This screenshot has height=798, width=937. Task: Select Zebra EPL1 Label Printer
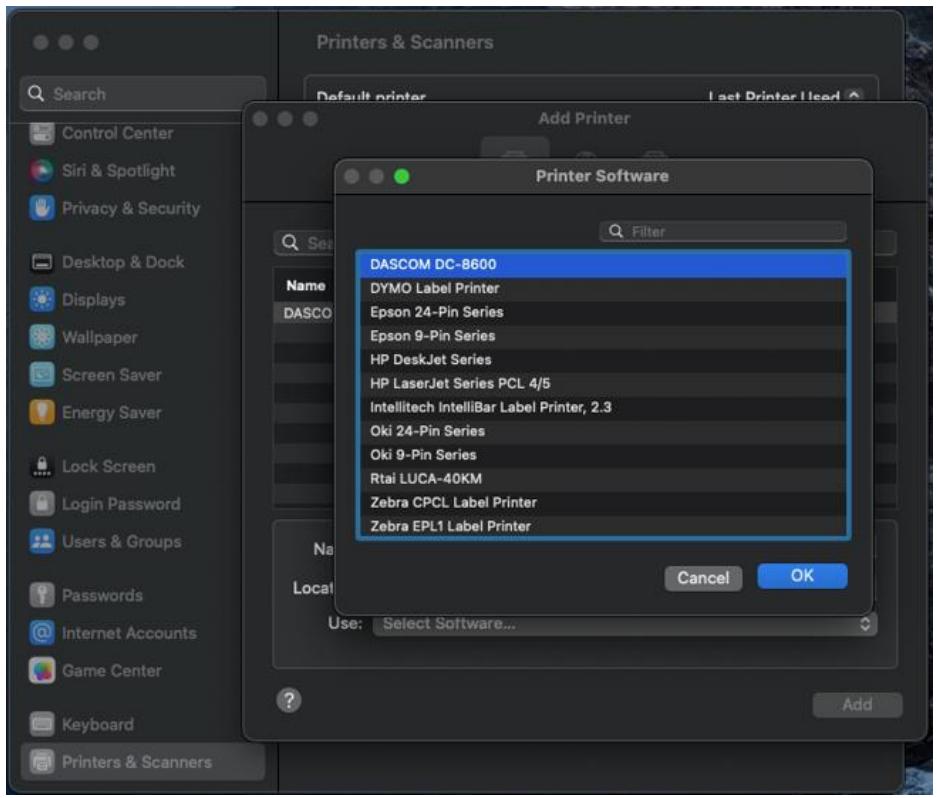604,526
